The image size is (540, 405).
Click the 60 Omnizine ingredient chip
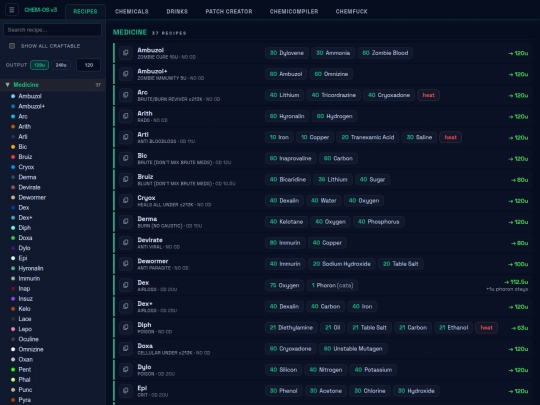[x=331, y=74]
